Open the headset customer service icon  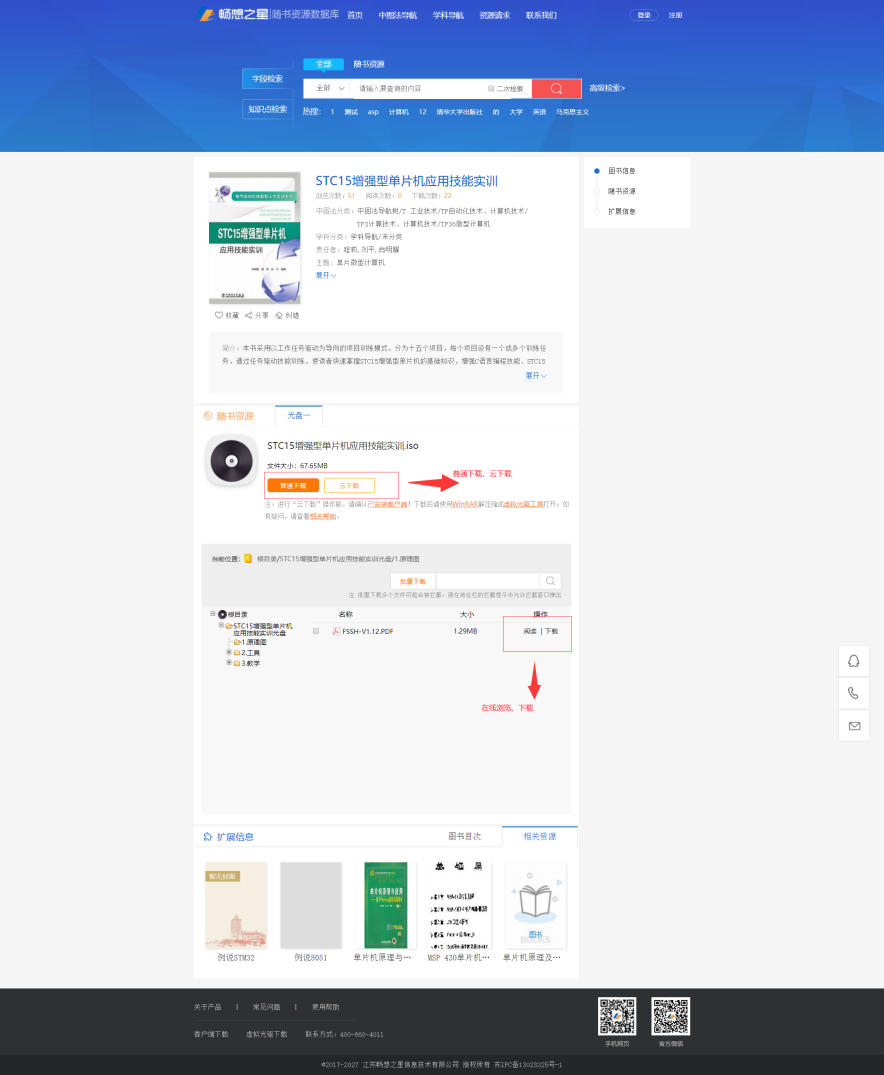(x=854, y=661)
